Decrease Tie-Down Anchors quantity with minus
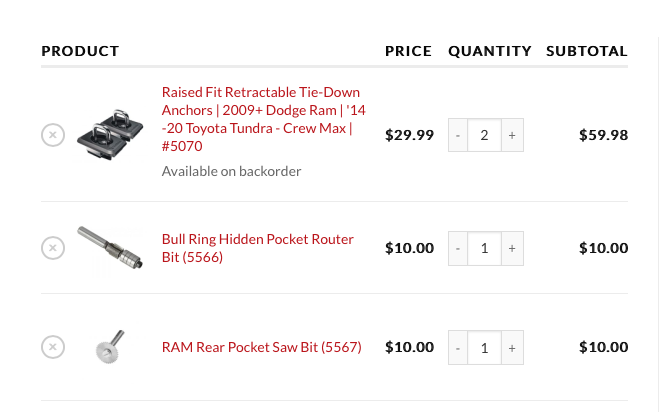The width and height of the screenshot is (660, 412). [458, 135]
